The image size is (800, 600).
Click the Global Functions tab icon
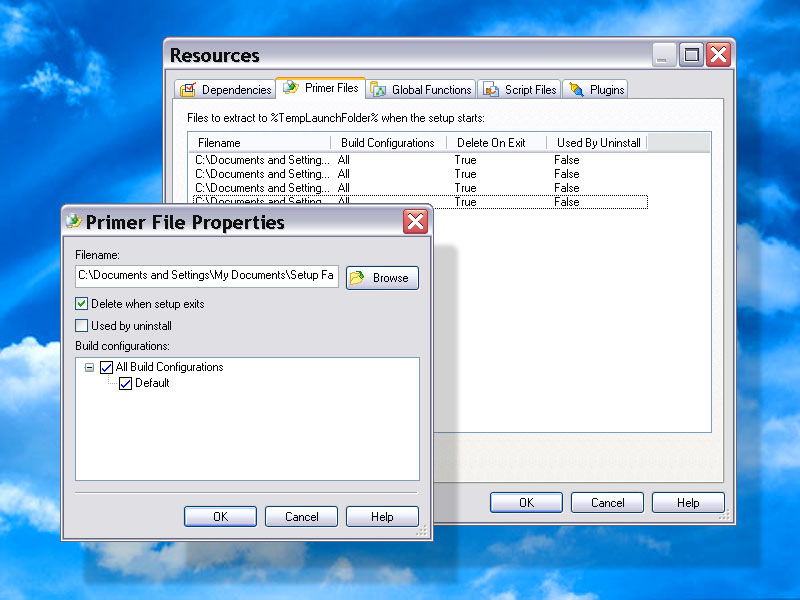click(378, 89)
